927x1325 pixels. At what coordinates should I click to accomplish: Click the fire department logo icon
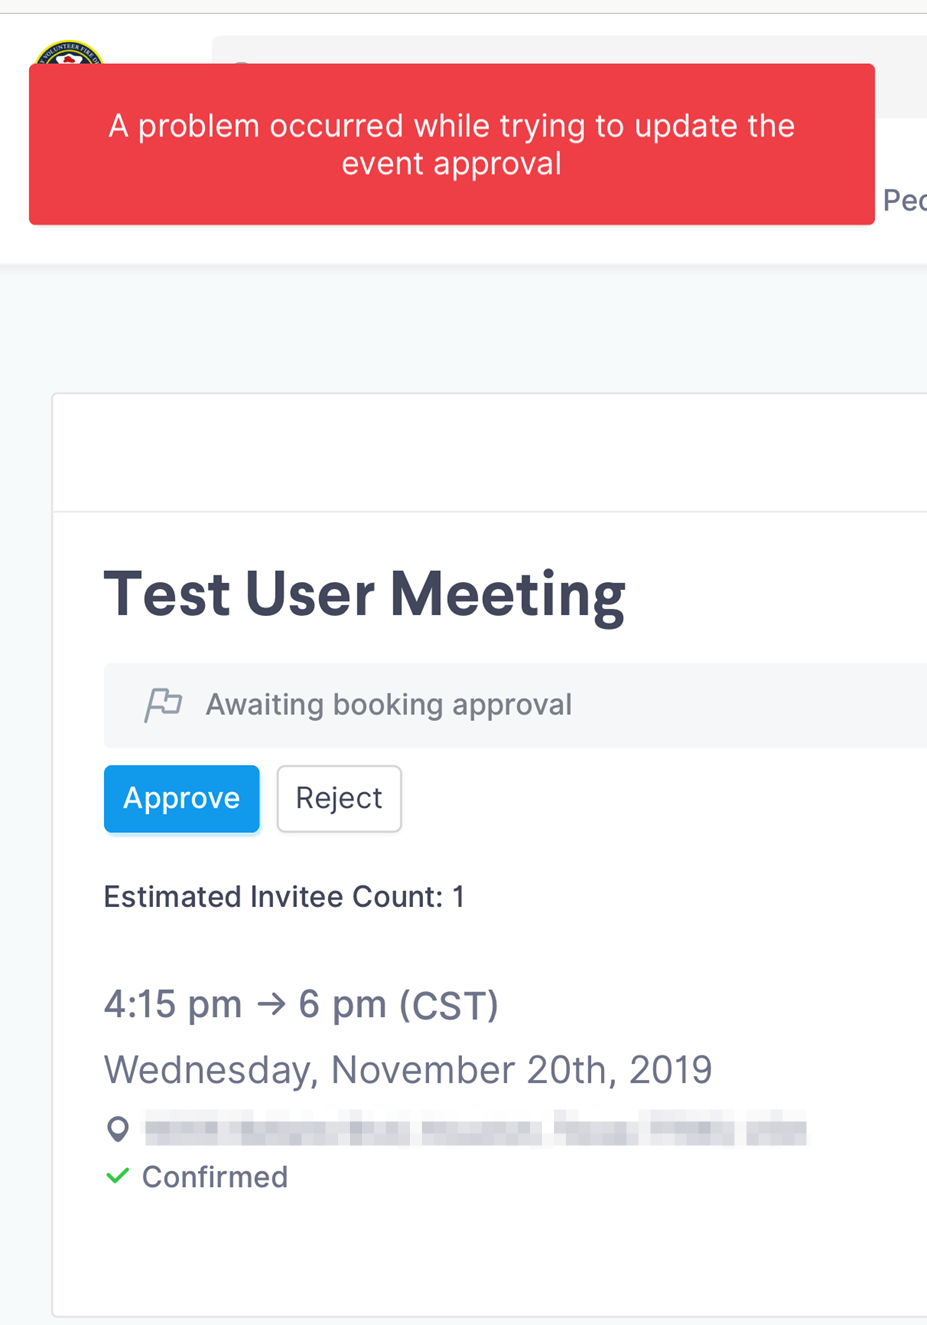click(68, 52)
